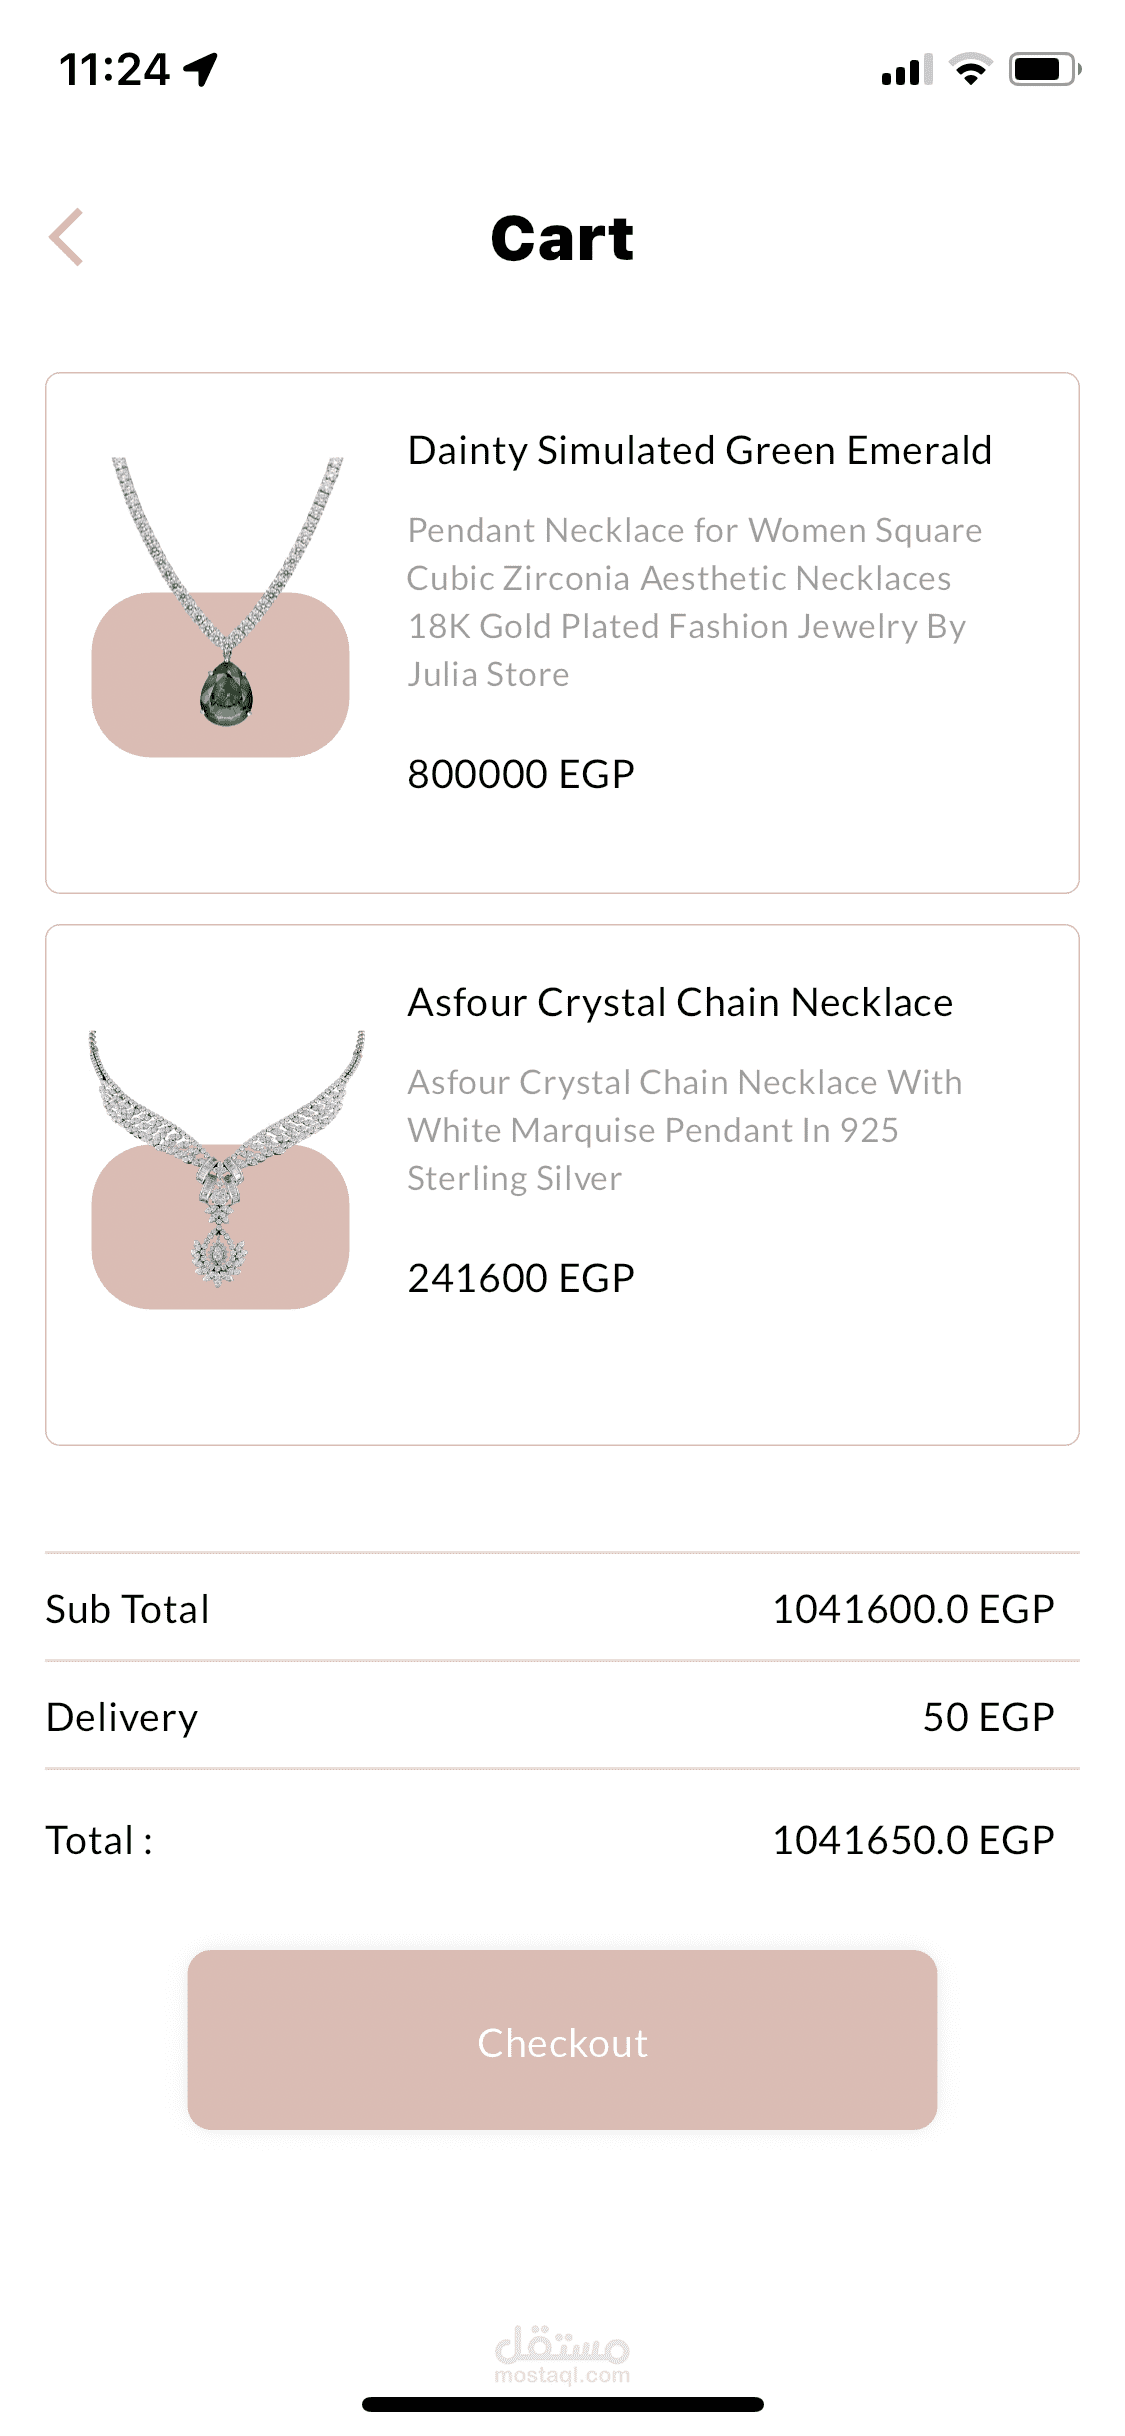
Task: Select the Asfour Crystal Chain Necklace title
Action: point(680,1003)
